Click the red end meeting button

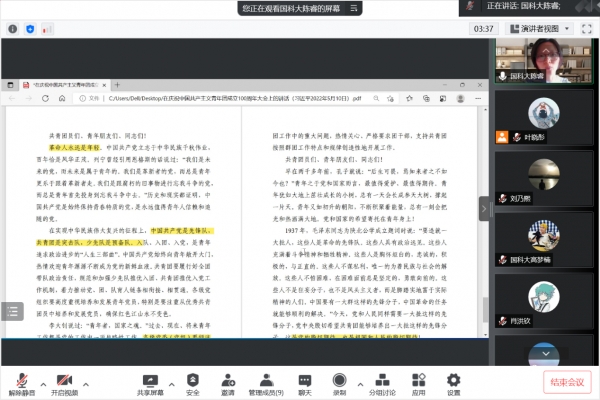tap(567, 382)
